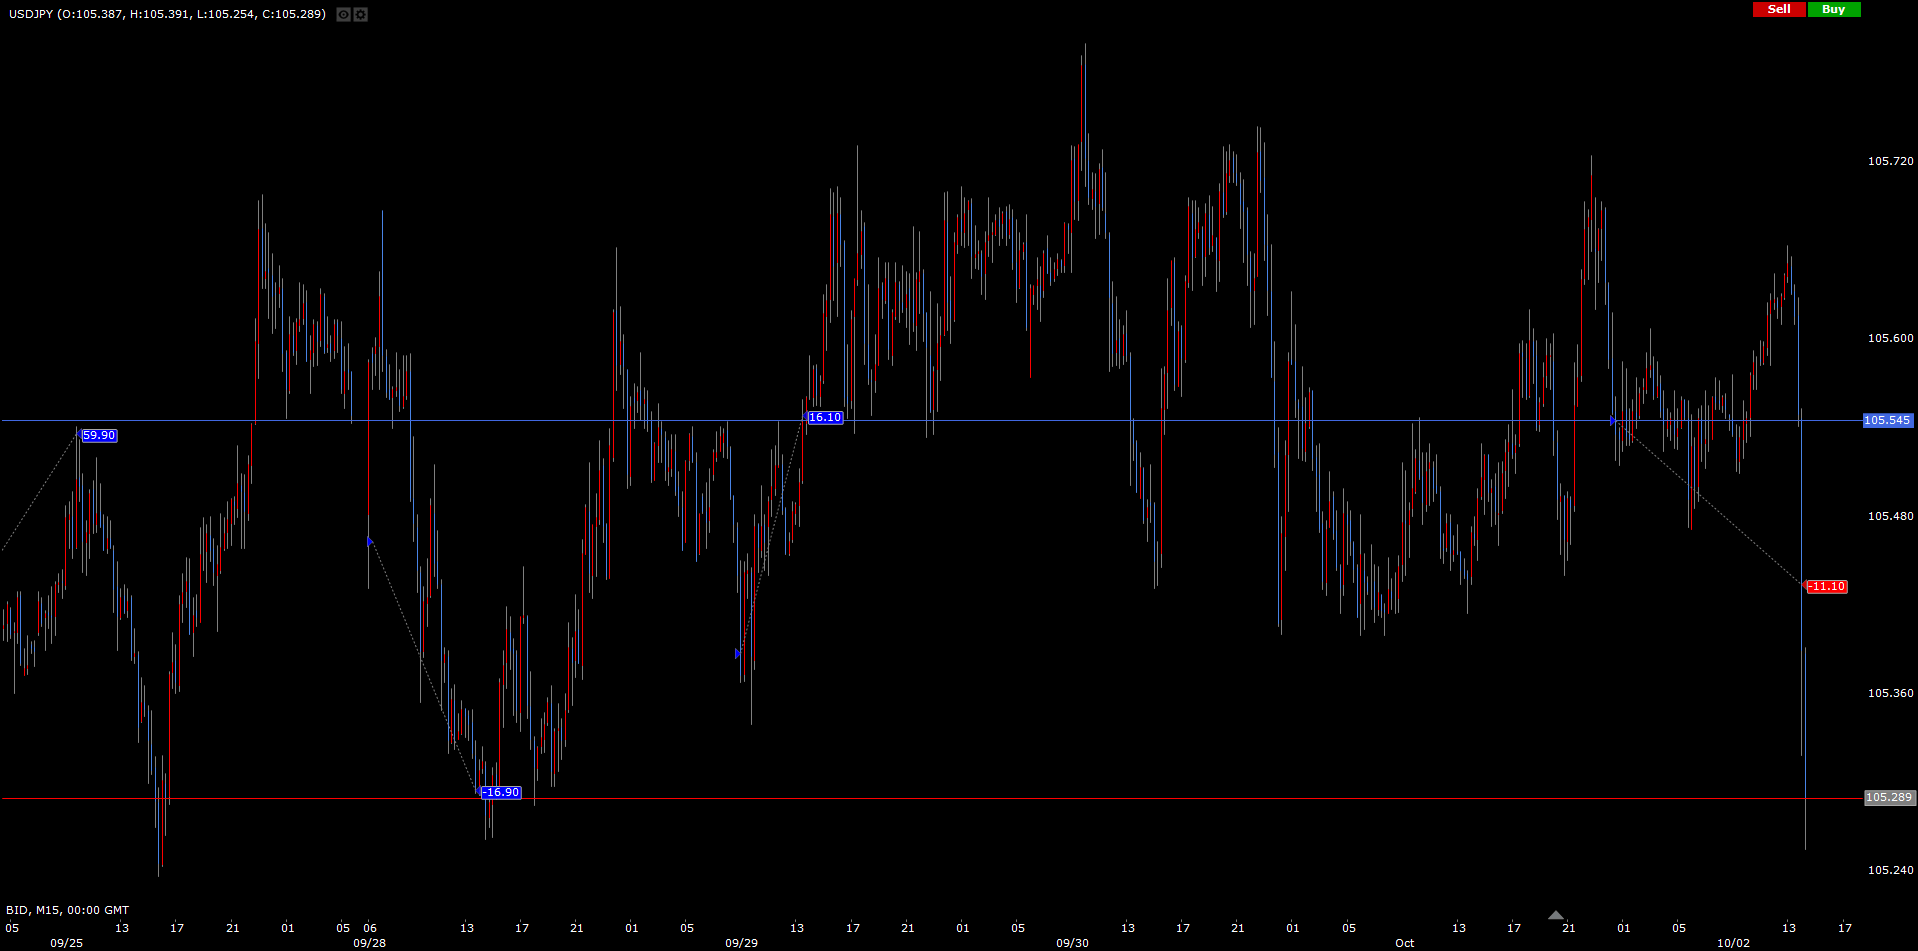Select the red -11.10 loss label
Image resolution: width=1918 pixels, height=951 pixels.
pyautogui.click(x=1827, y=587)
